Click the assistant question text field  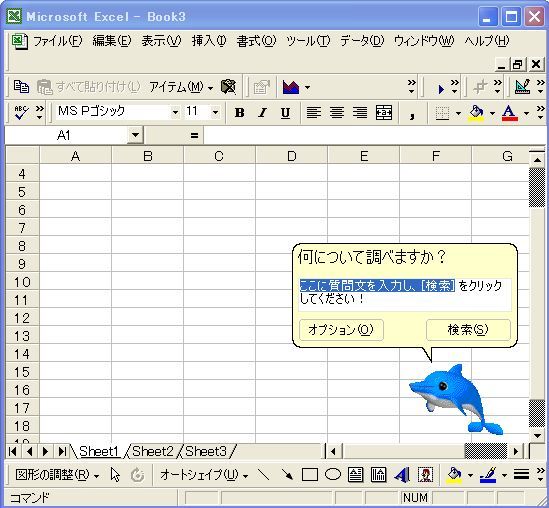404,294
